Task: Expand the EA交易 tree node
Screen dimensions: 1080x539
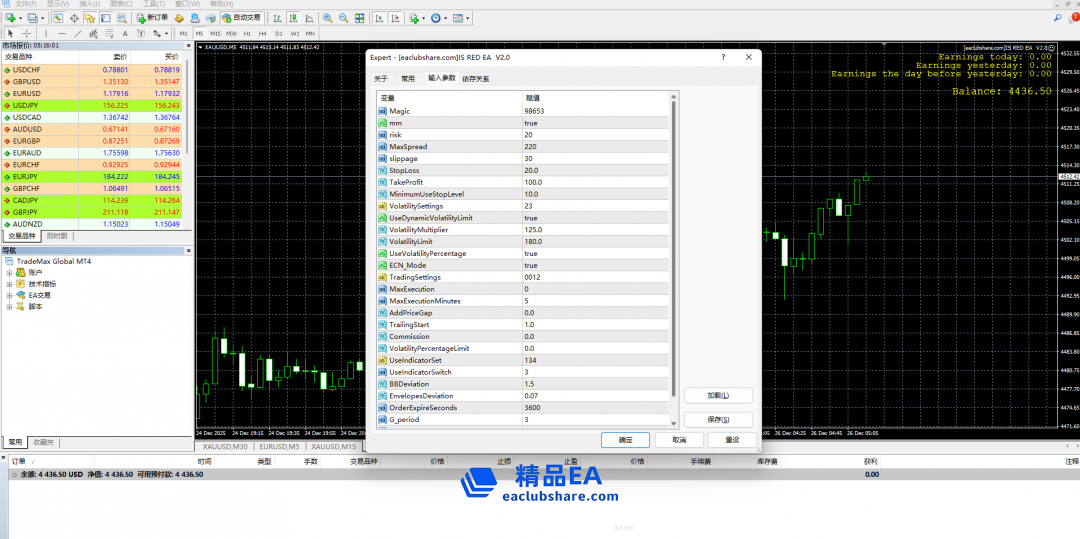Action: 9,295
